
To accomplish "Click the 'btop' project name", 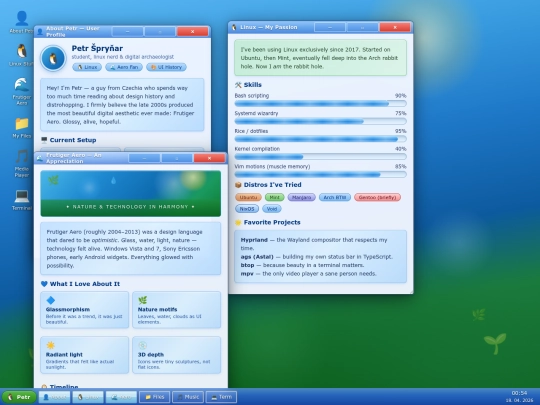I will point(247,265).
